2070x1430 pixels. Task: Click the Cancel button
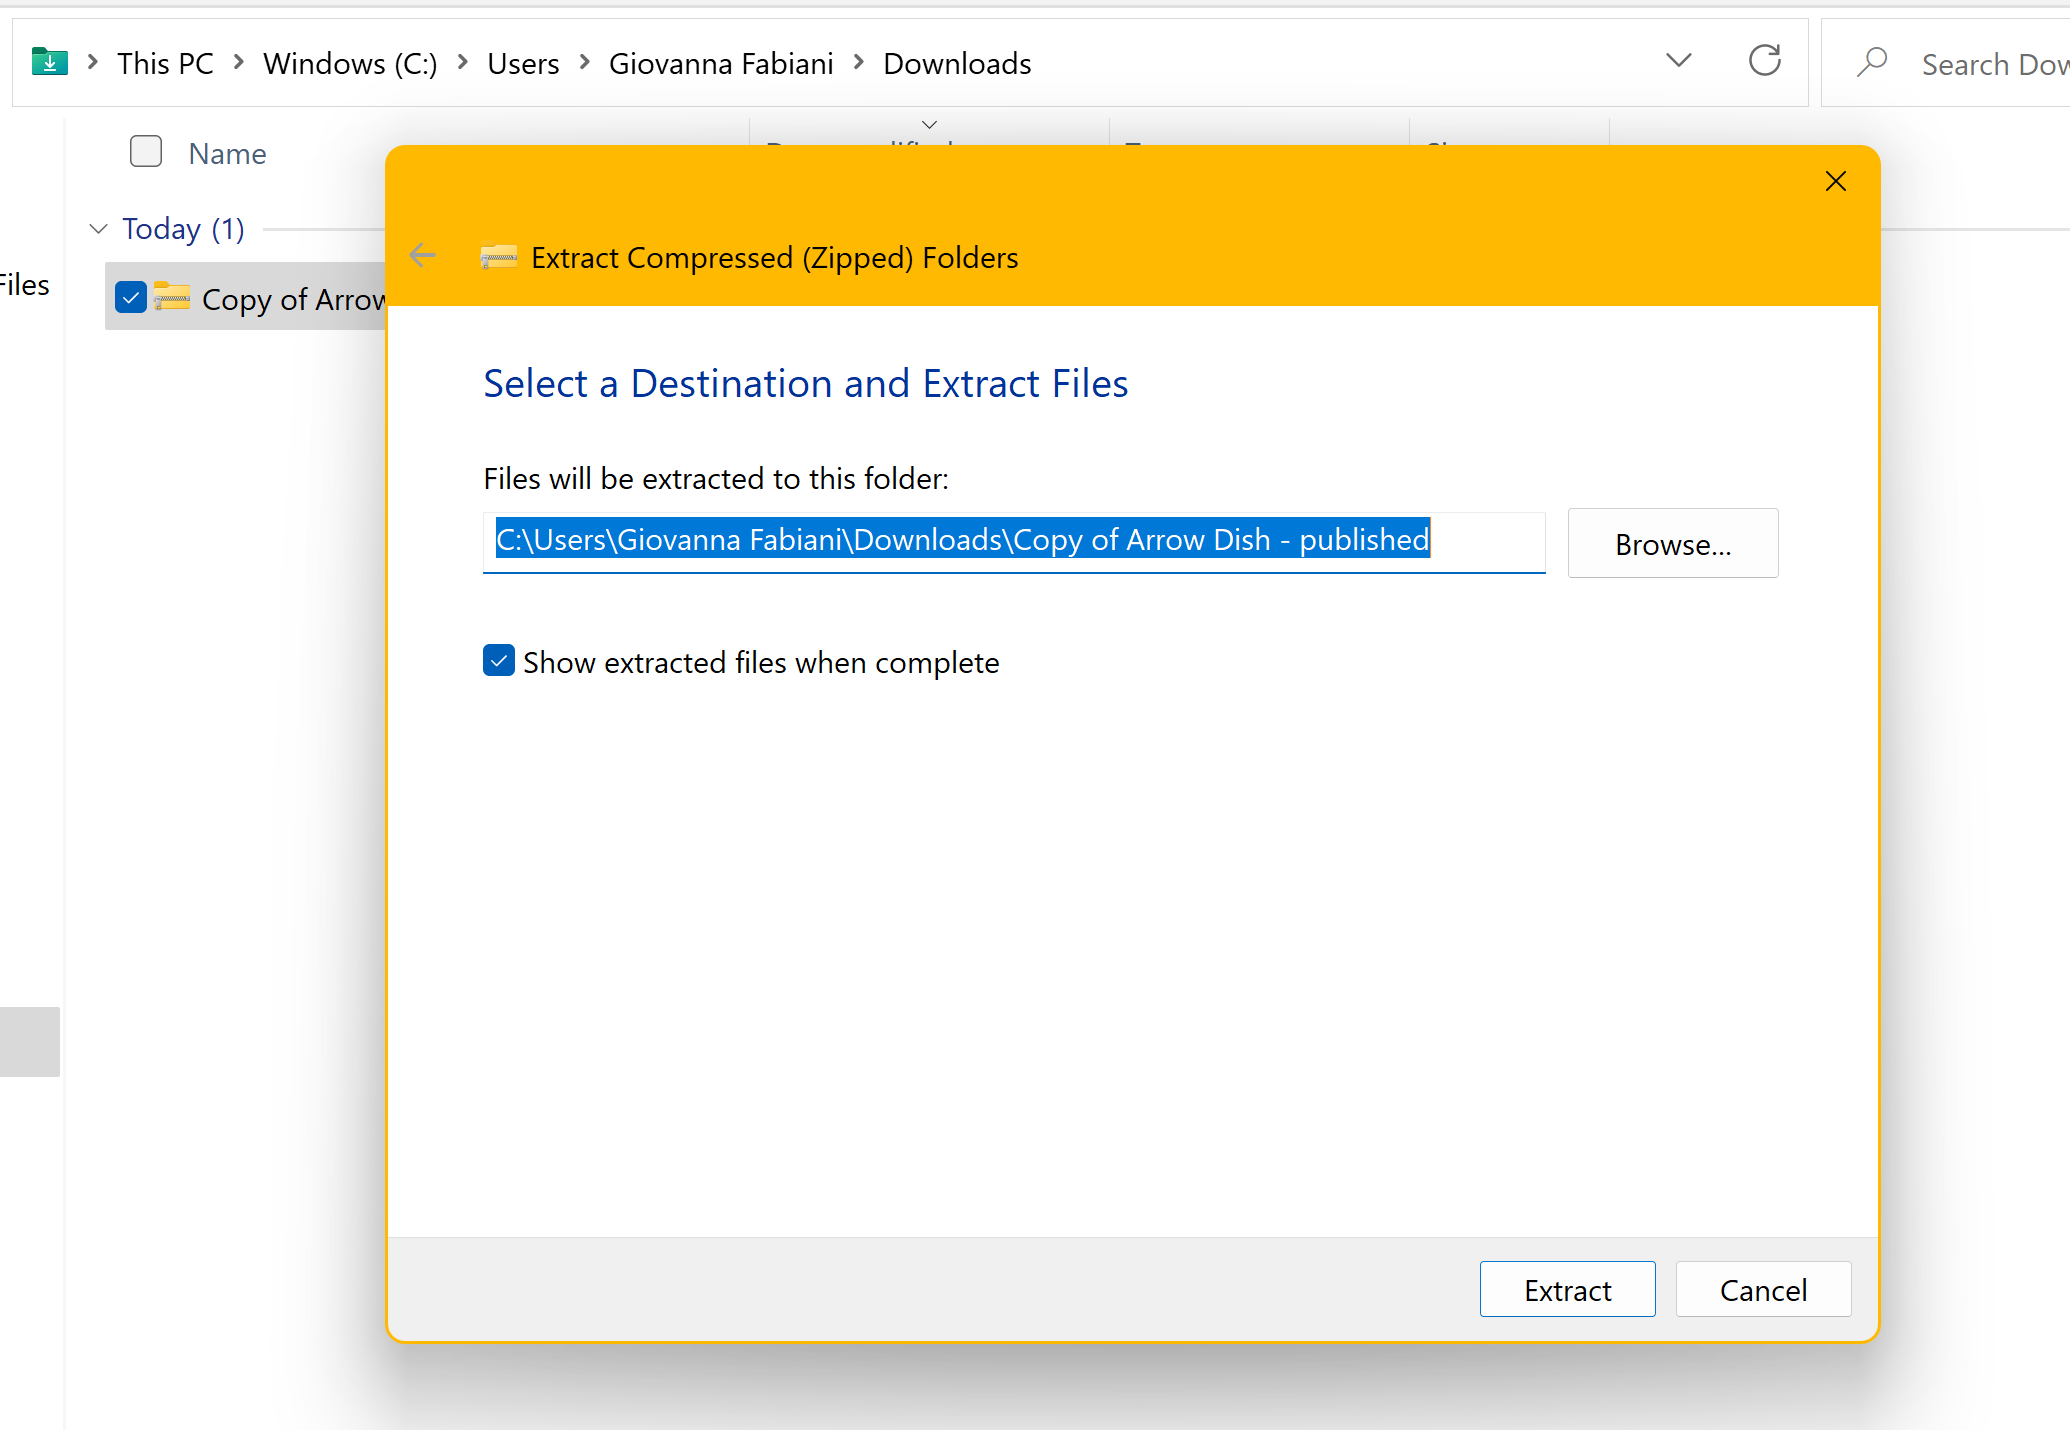click(x=1762, y=1290)
